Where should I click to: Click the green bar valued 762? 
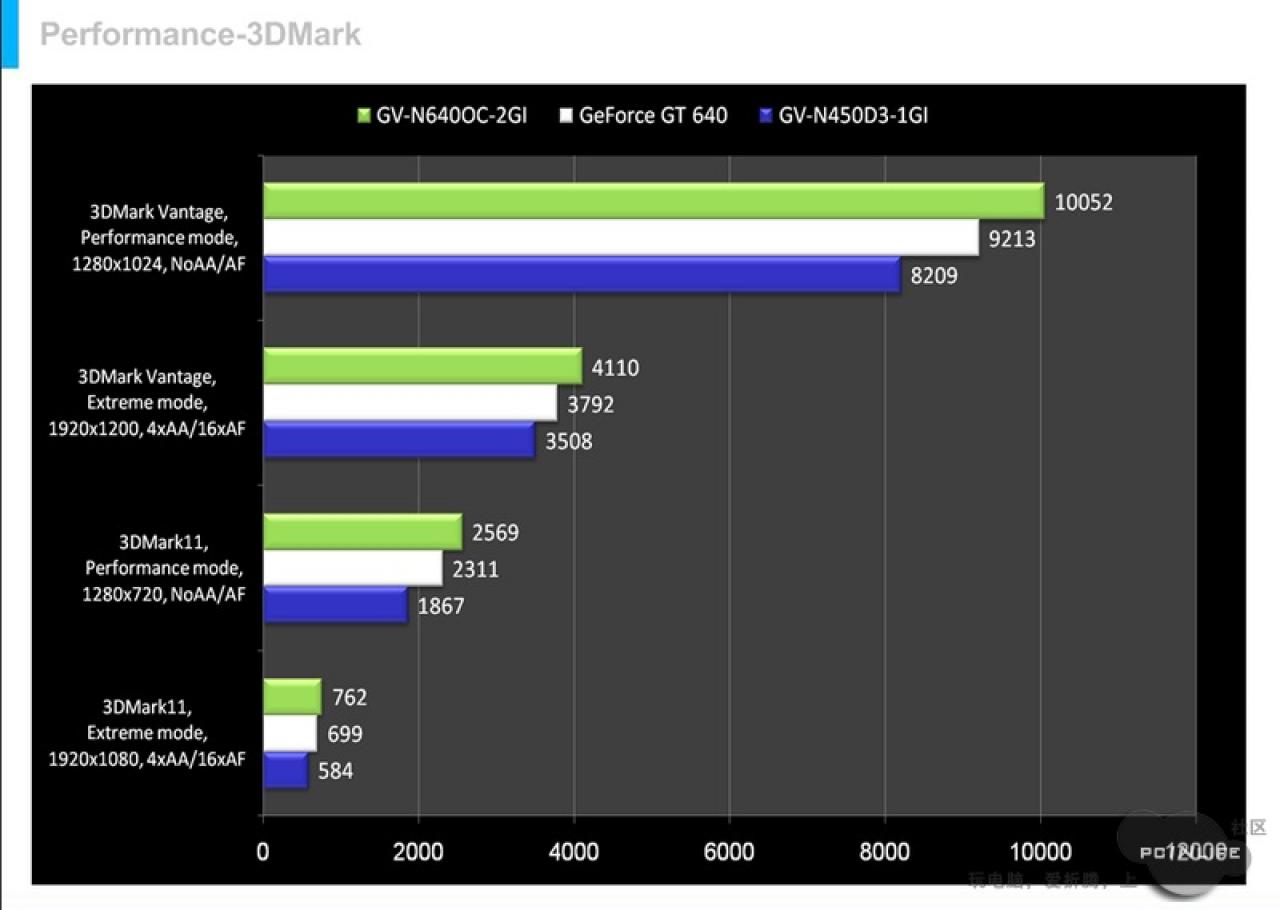click(x=293, y=697)
